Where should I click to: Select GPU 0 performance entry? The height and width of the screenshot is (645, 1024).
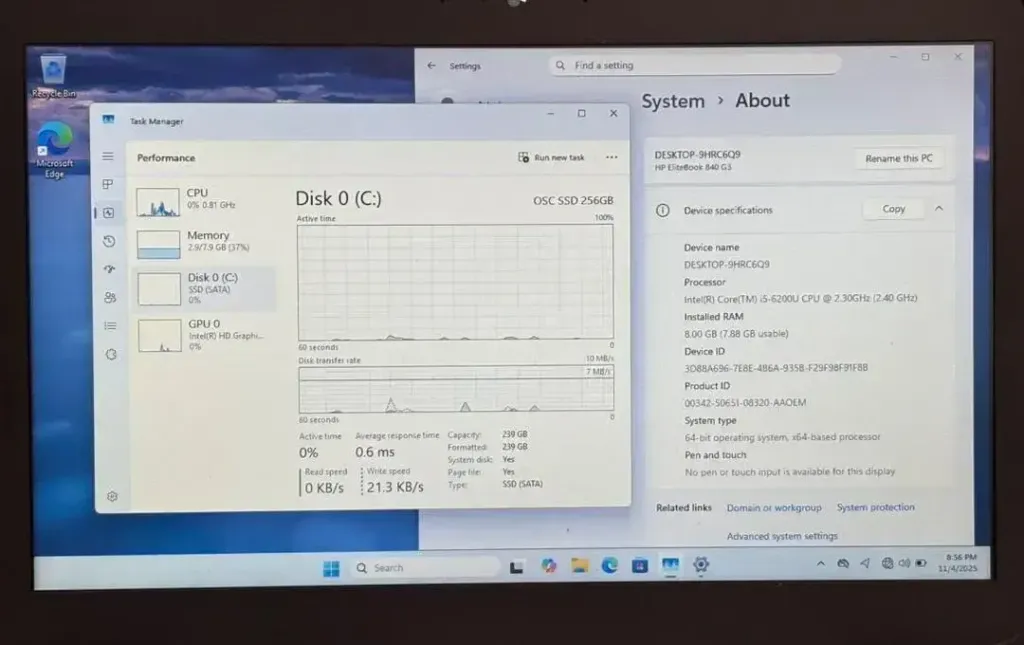coord(204,333)
